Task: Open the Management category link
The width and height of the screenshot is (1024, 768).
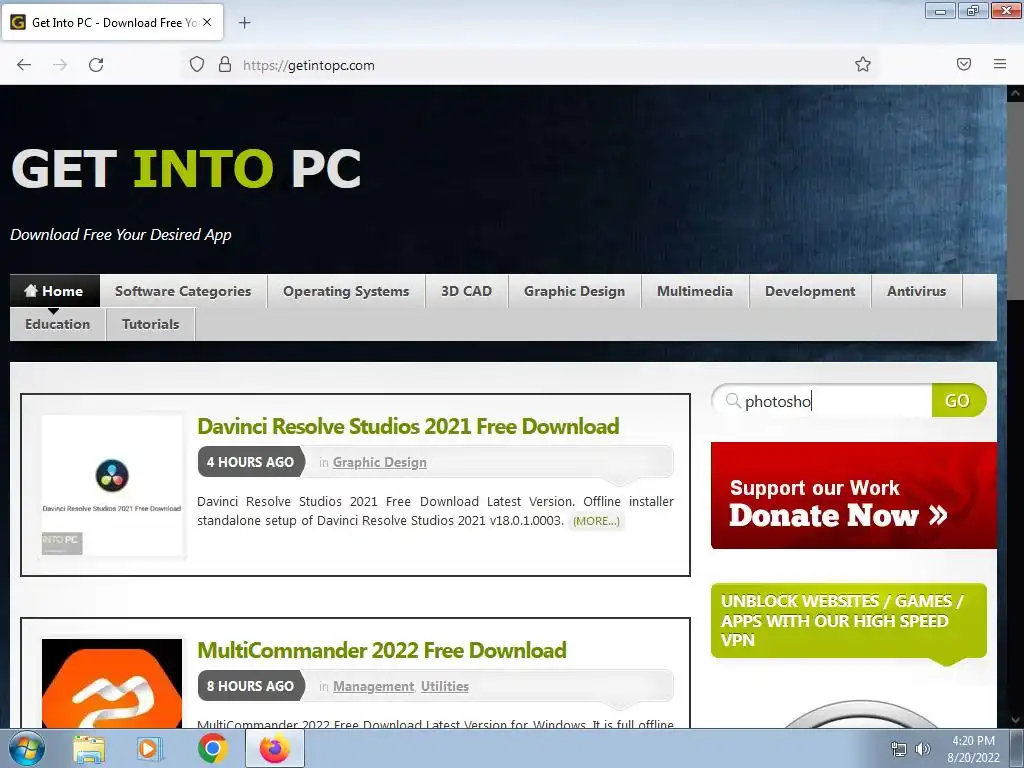Action: (374, 686)
